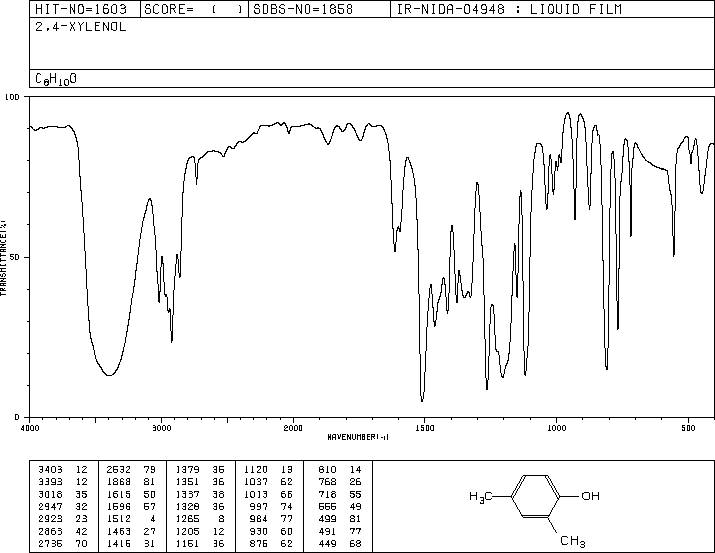Select peak 2947 in the peak table
Viewport: 715px width, 553px height.
[50, 506]
